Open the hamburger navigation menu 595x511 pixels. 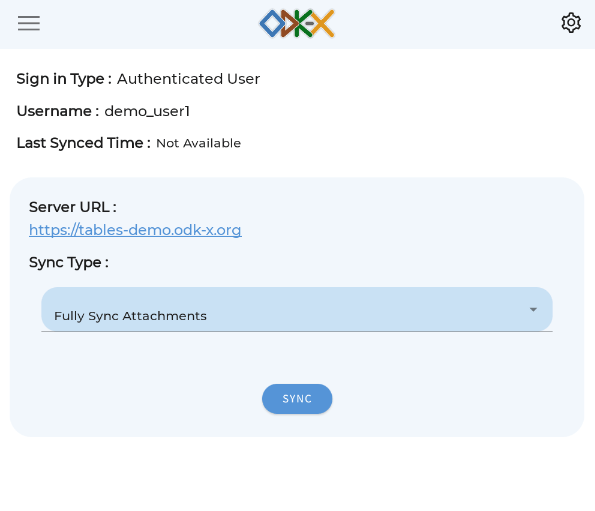click(29, 23)
